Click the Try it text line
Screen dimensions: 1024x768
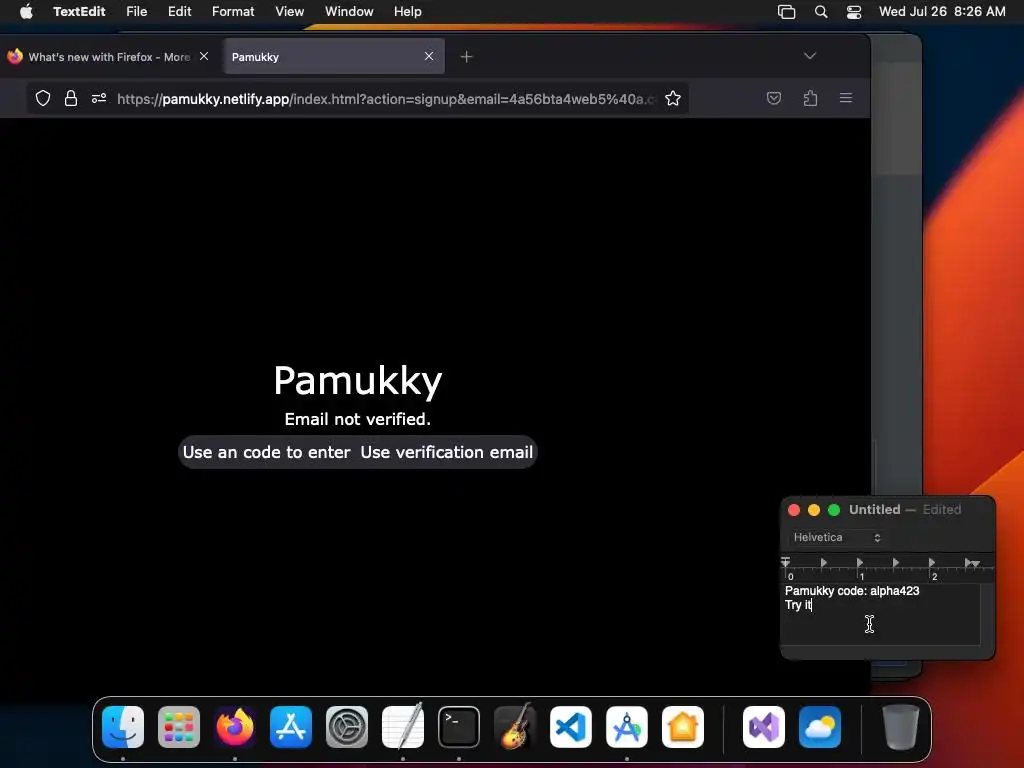(x=797, y=605)
